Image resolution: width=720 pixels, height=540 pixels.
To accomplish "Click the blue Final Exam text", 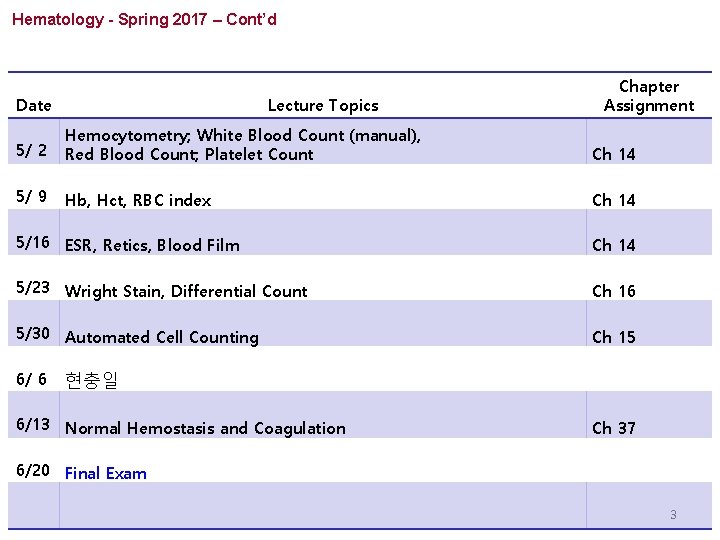I will (106, 473).
